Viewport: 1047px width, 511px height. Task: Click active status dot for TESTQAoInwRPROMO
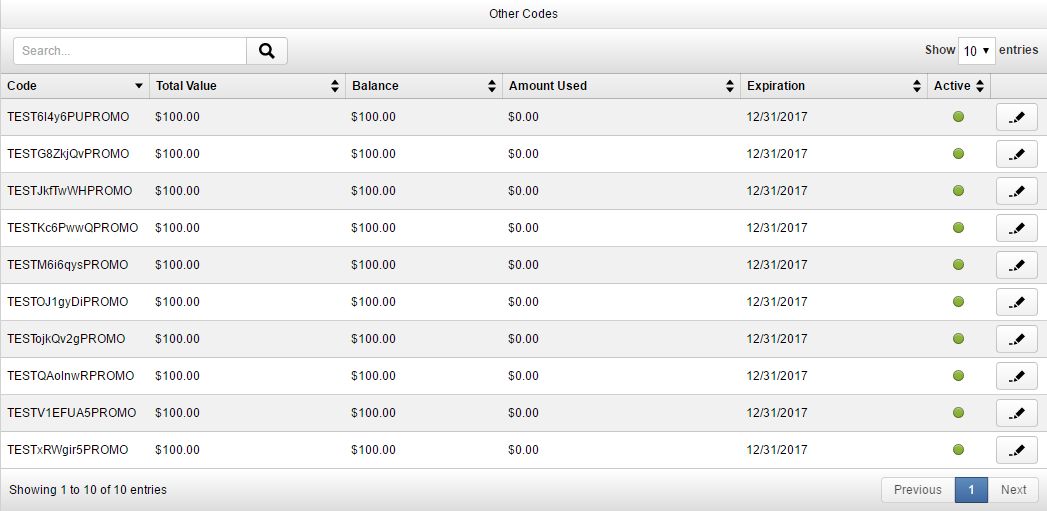point(958,375)
